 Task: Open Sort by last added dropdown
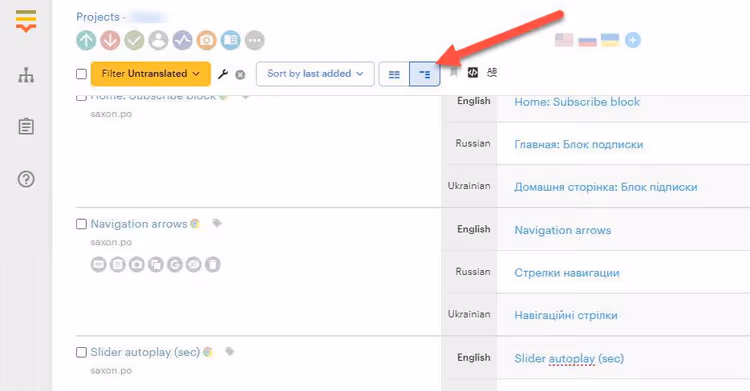(315, 74)
